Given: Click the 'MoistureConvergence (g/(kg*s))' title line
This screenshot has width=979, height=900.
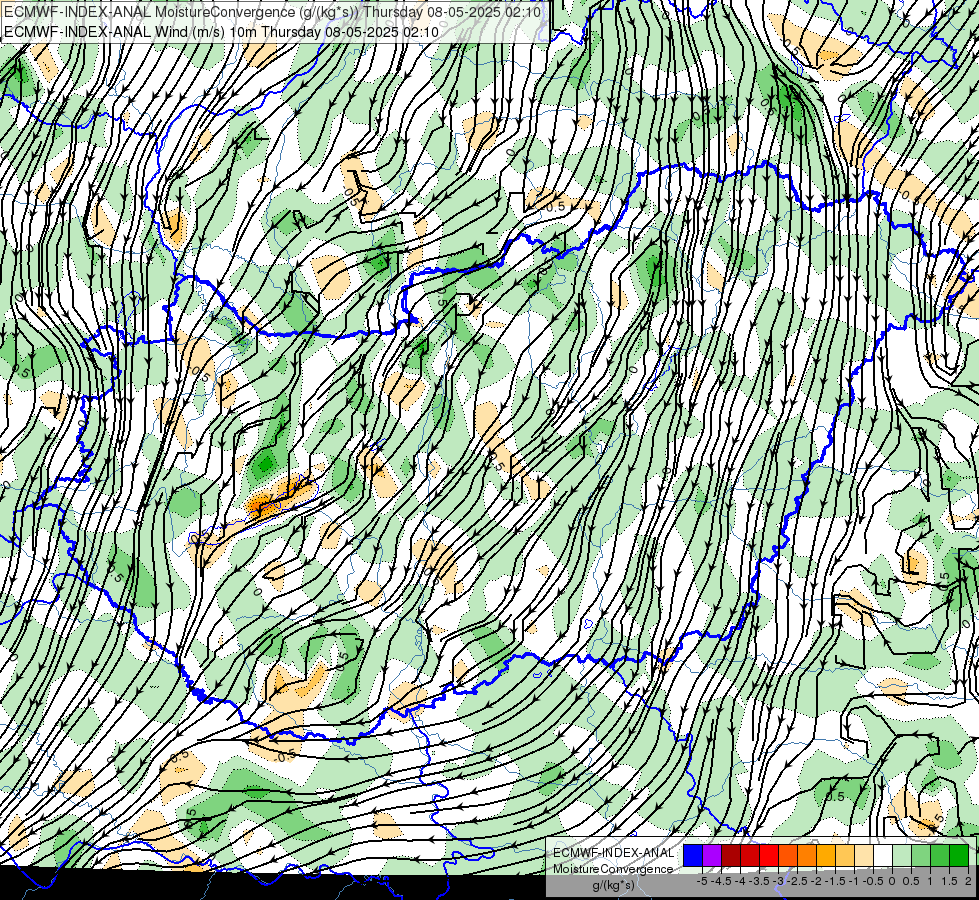Looking at the screenshot, I should pos(272,12).
